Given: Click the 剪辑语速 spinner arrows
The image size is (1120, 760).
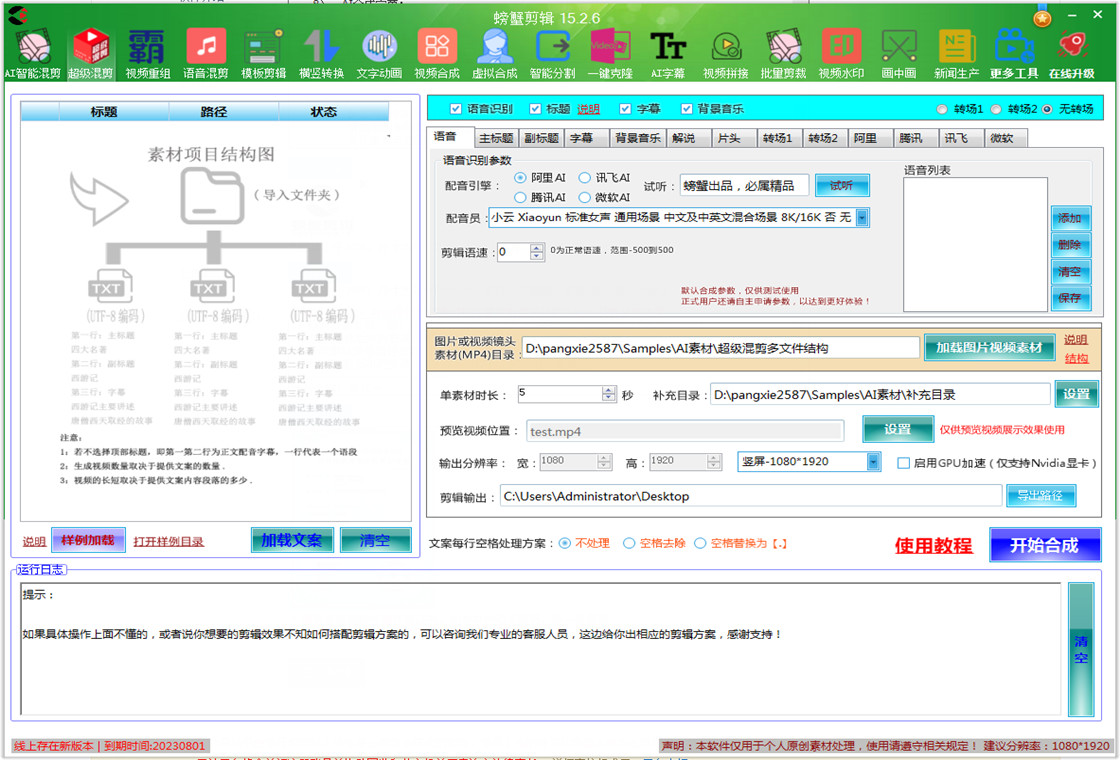Looking at the screenshot, I should tap(536, 251).
